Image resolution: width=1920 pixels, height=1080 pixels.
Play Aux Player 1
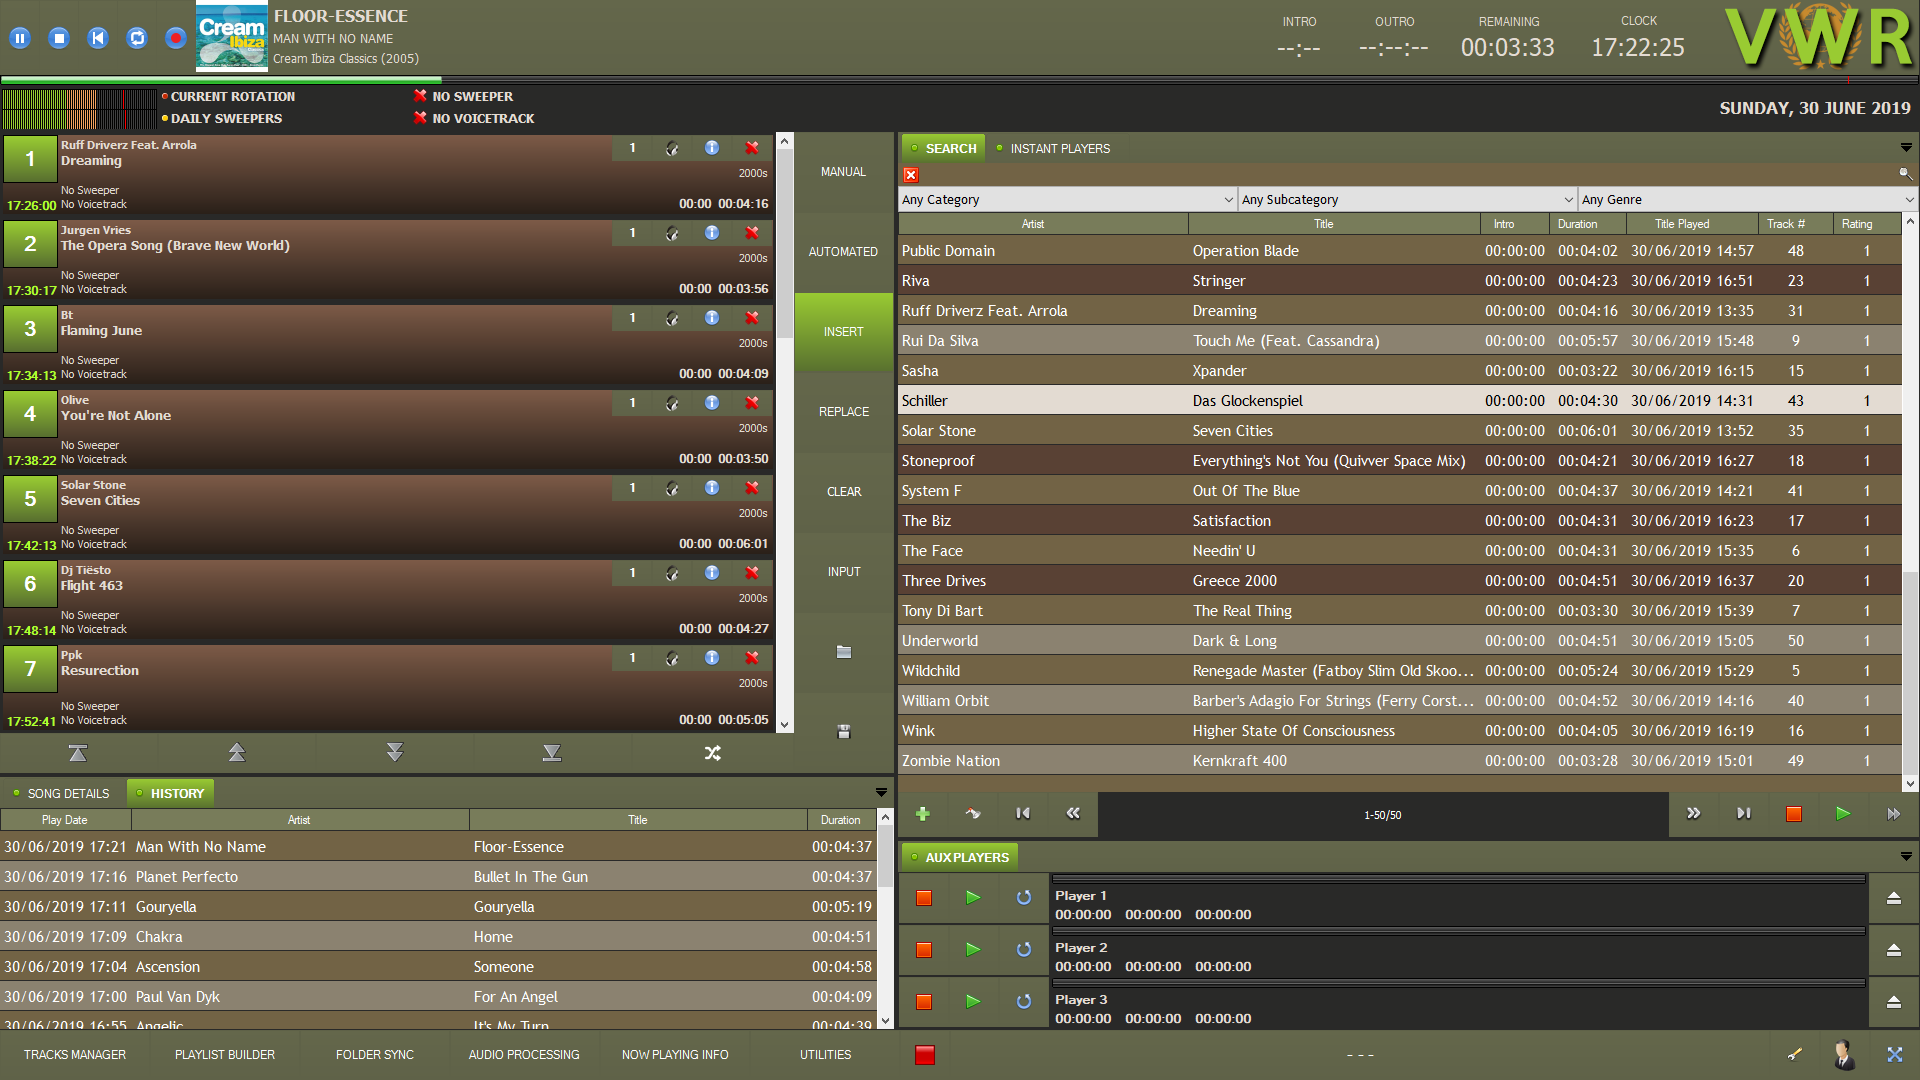click(973, 898)
